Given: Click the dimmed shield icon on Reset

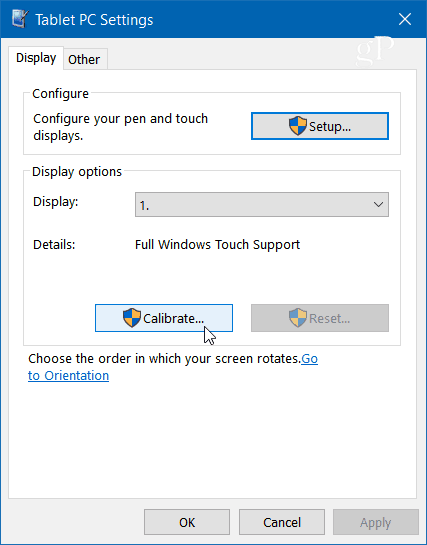Looking at the screenshot, I should coord(298,318).
